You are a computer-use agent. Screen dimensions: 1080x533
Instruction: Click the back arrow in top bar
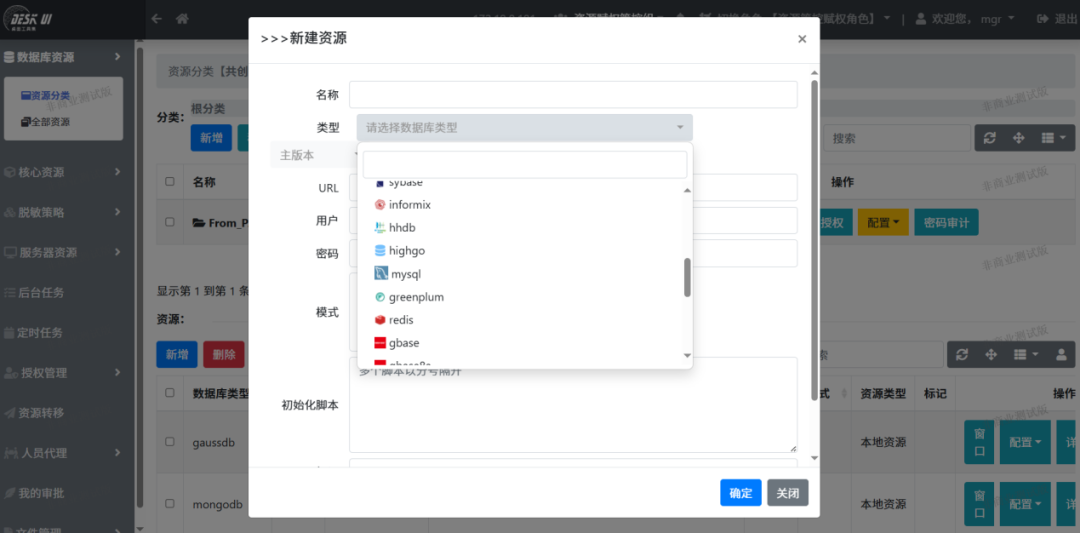click(157, 19)
